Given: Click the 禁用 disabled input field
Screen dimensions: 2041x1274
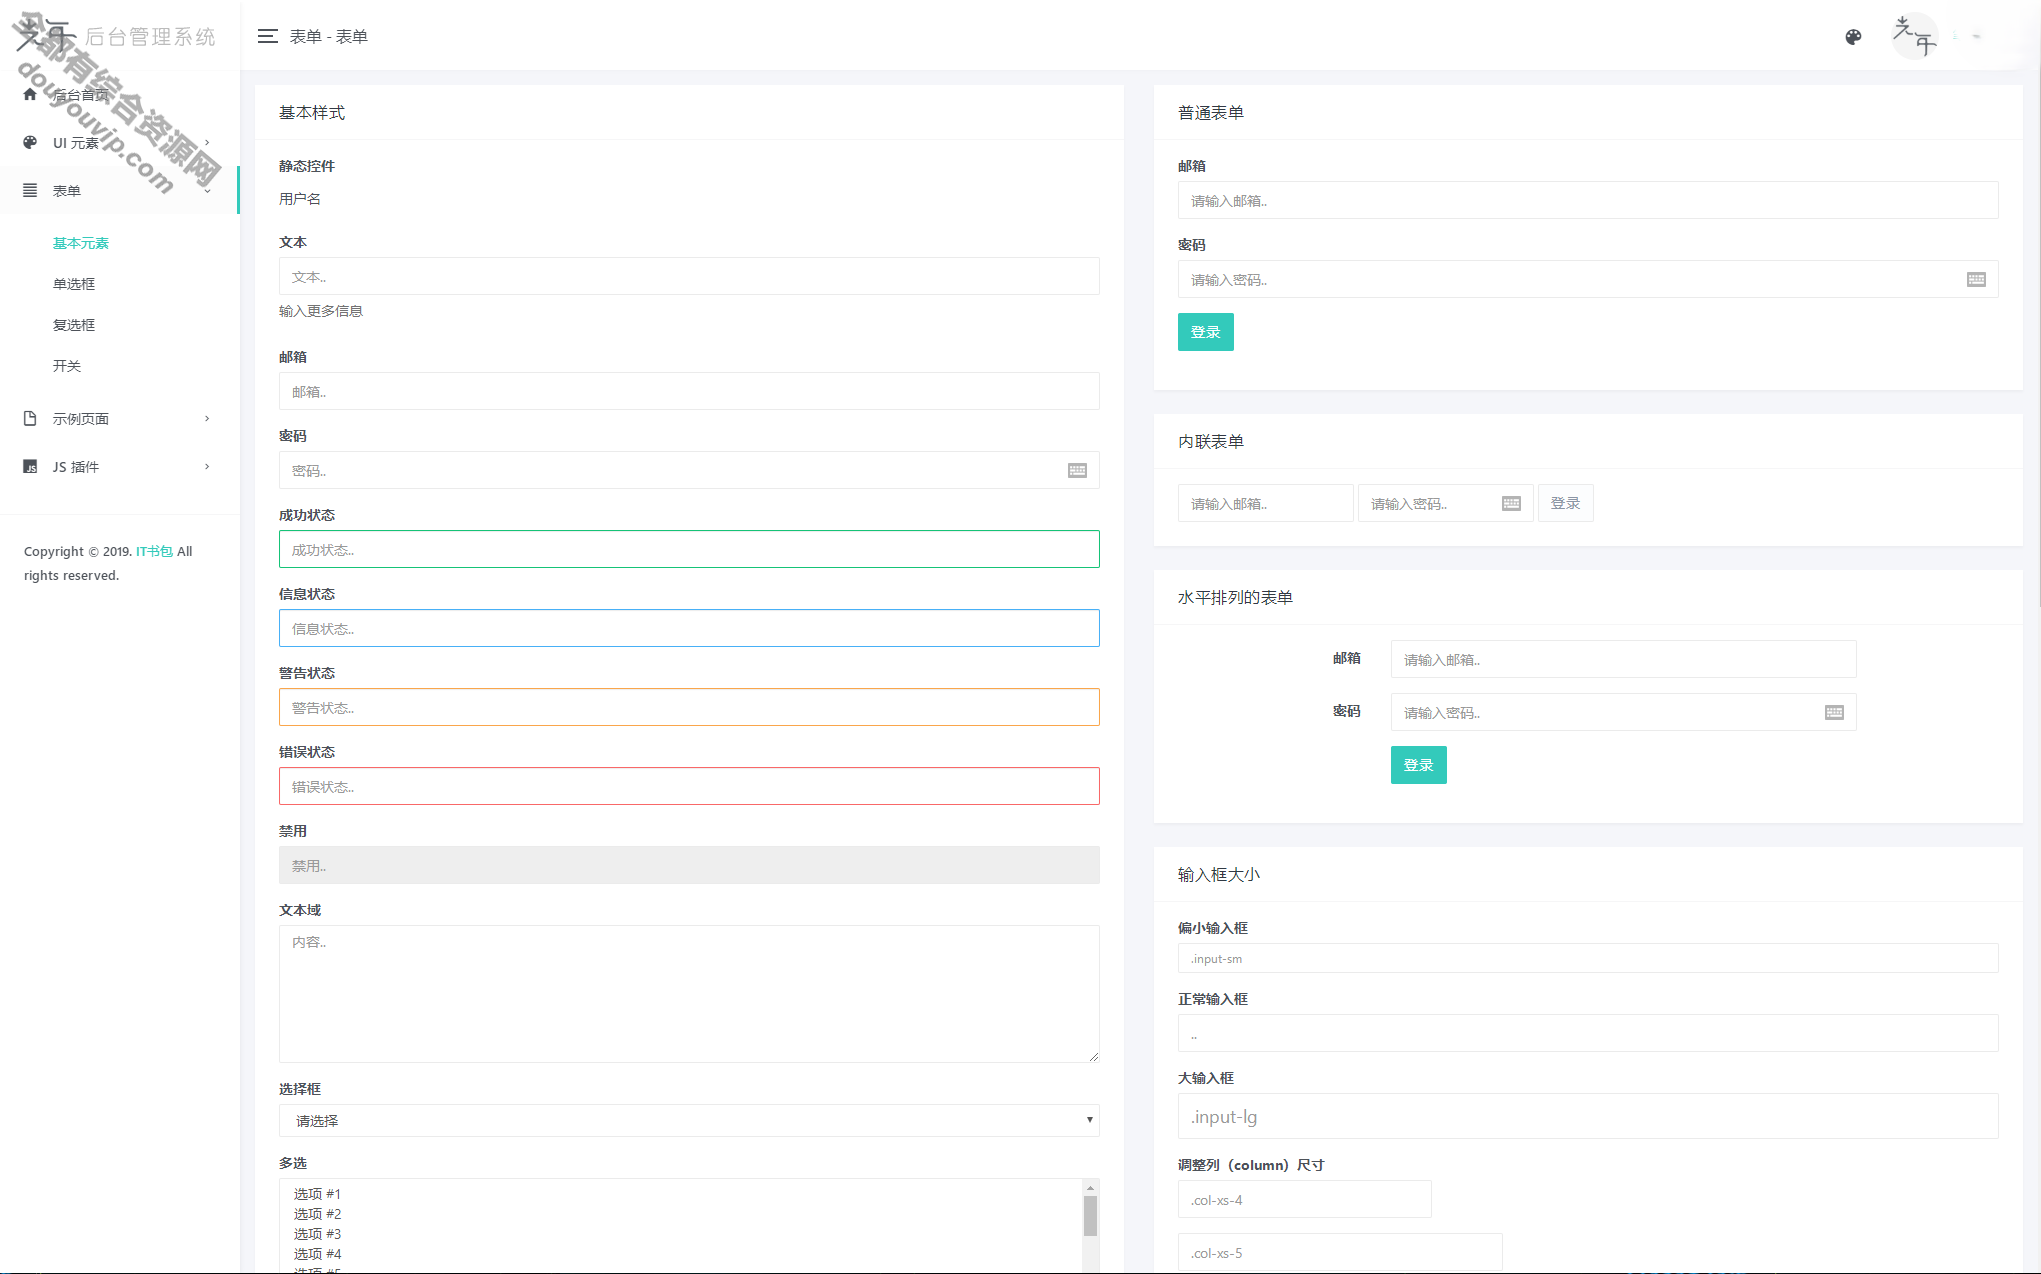Looking at the screenshot, I should (689, 865).
